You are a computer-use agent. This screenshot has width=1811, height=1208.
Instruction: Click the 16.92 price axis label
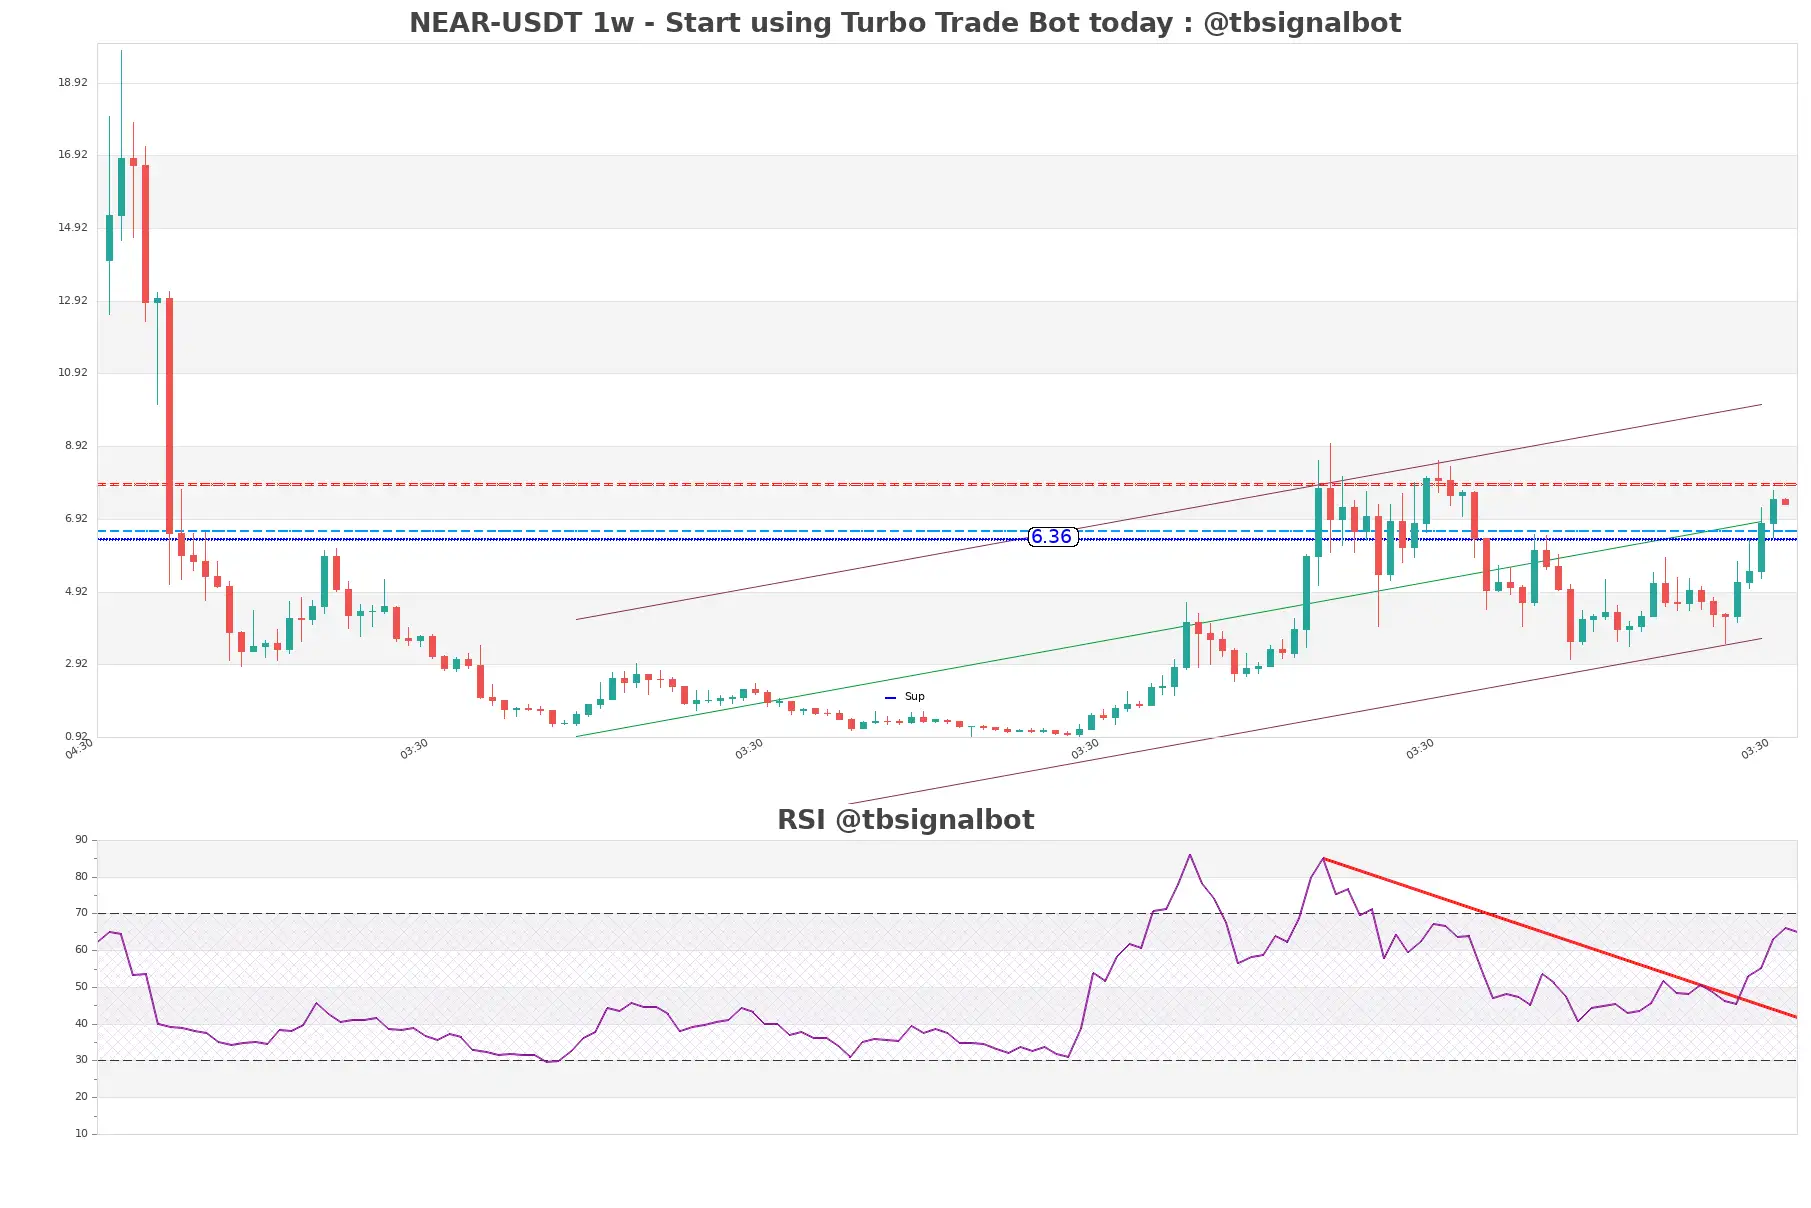73,155
